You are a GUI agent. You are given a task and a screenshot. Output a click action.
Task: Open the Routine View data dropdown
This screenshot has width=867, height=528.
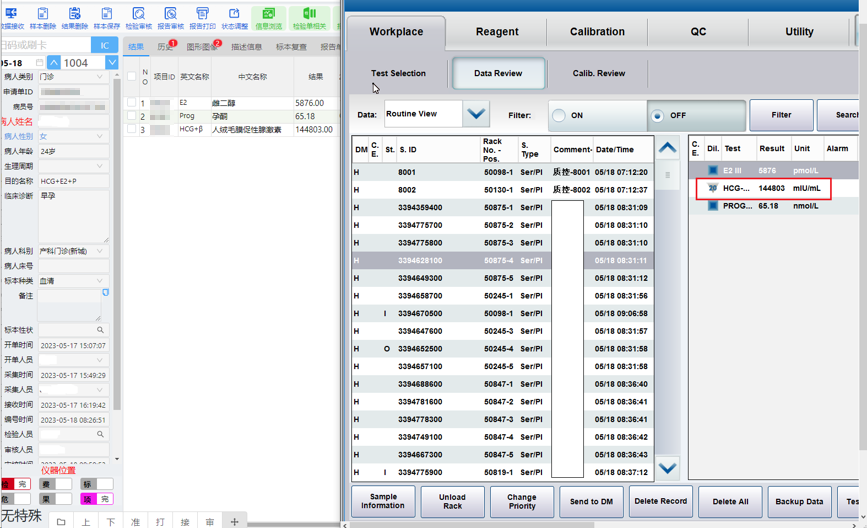pos(476,114)
